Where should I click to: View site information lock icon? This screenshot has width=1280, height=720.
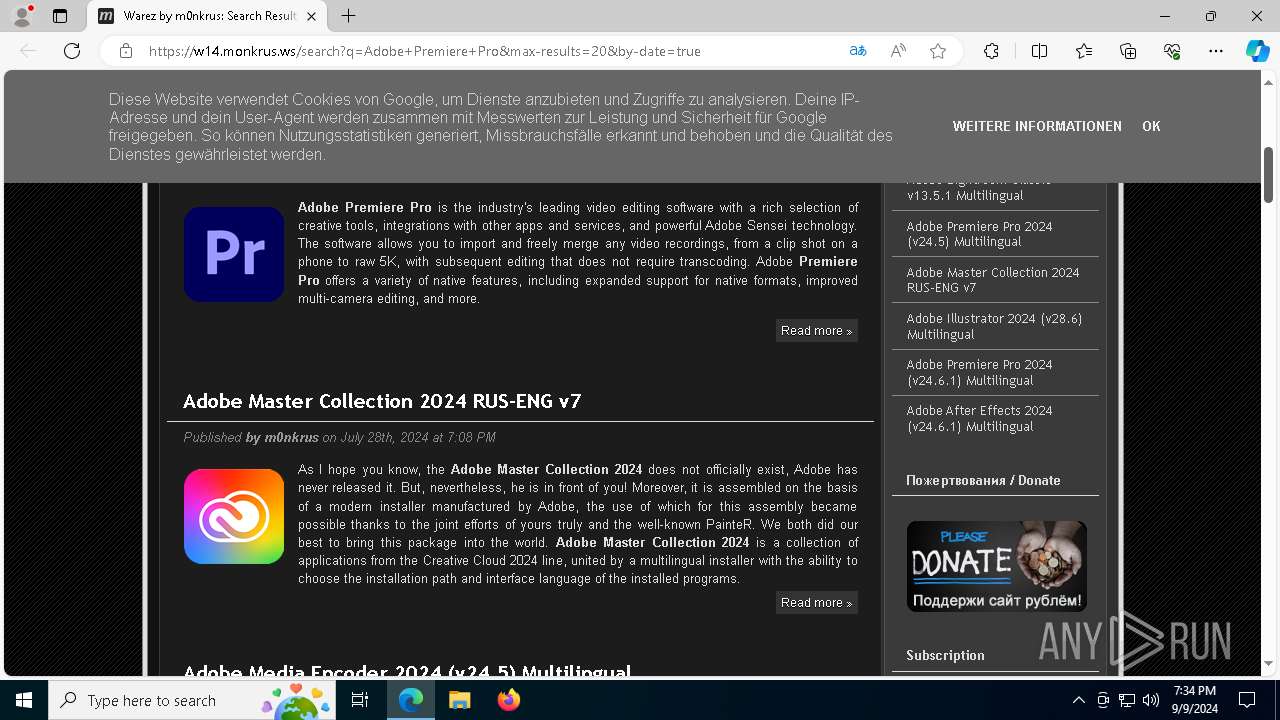126,51
